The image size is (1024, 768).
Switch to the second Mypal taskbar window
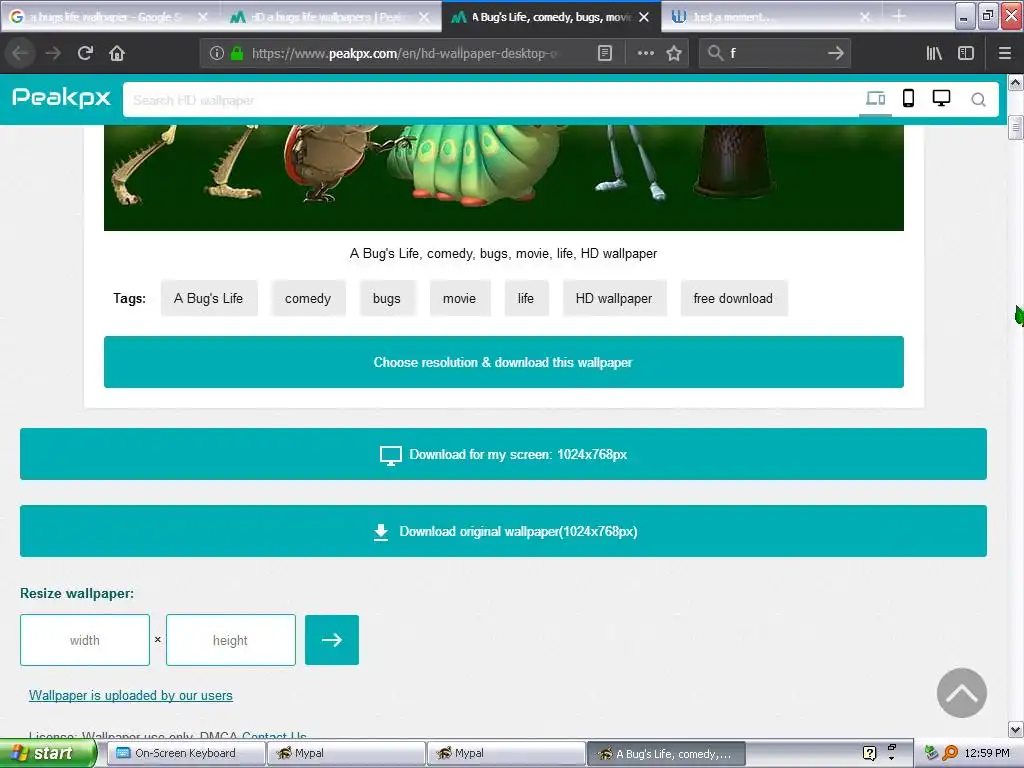point(506,753)
